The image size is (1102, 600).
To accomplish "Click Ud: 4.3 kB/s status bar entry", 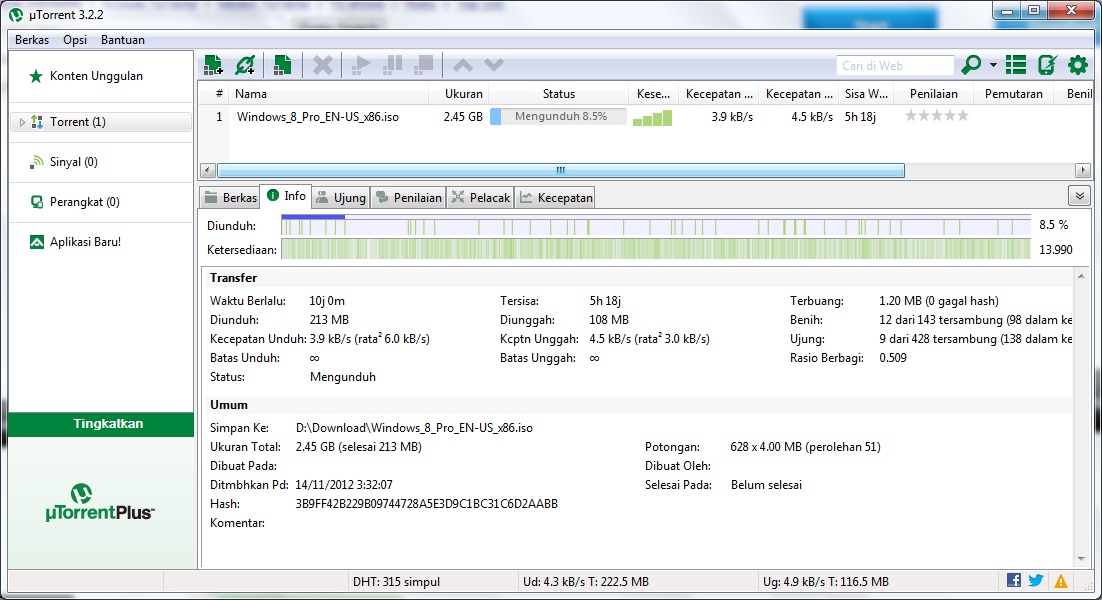I will pyautogui.click(x=585, y=582).
